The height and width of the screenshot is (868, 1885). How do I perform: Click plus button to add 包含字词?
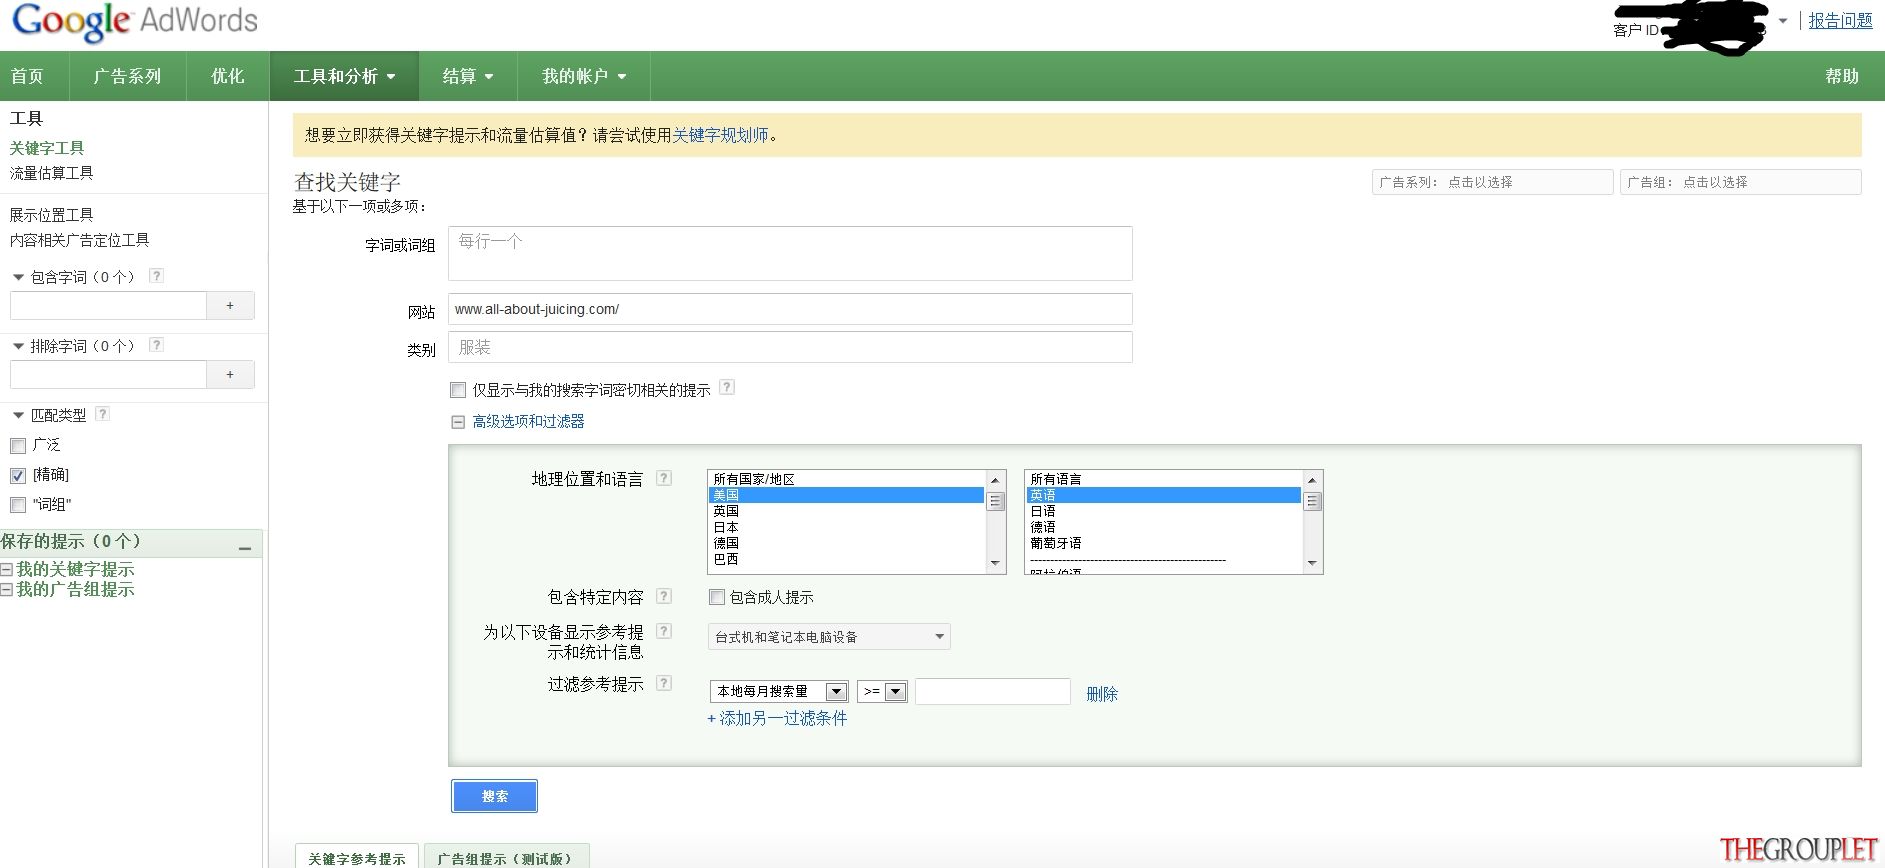pyautogui.click(x=230, y=306)
